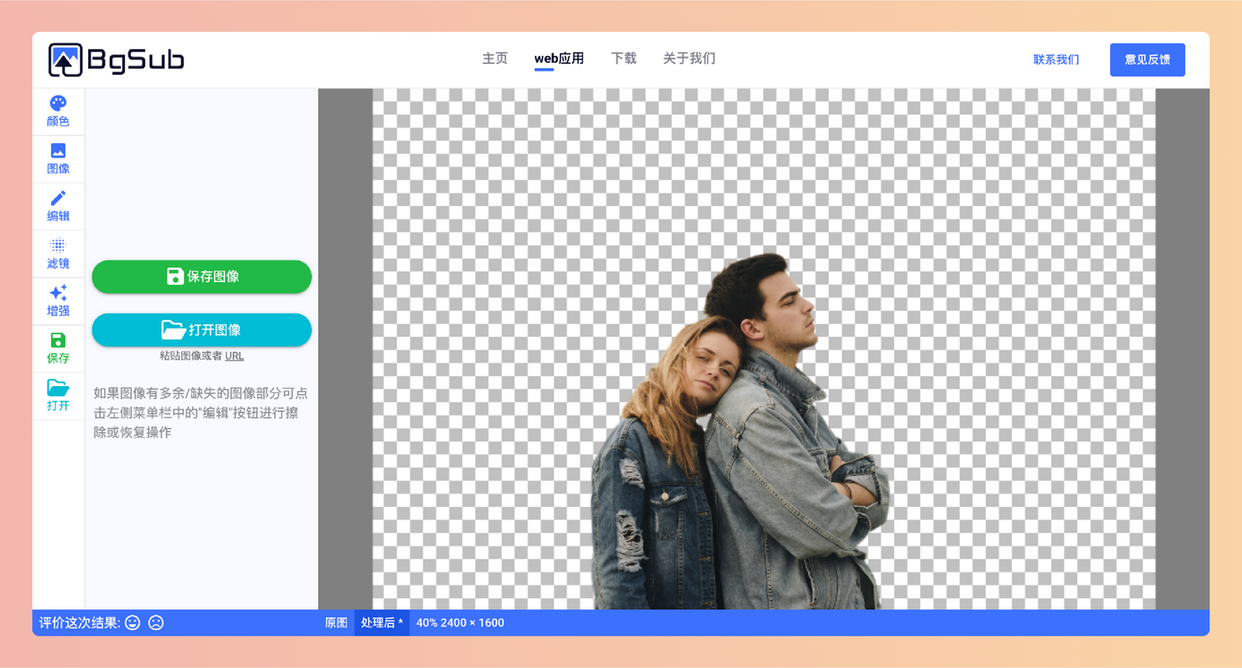This screenshot has height=668, width=1242.
Task: Select the 增强 enhance tool
Action: pyautogui.click(x=58, y=298)
